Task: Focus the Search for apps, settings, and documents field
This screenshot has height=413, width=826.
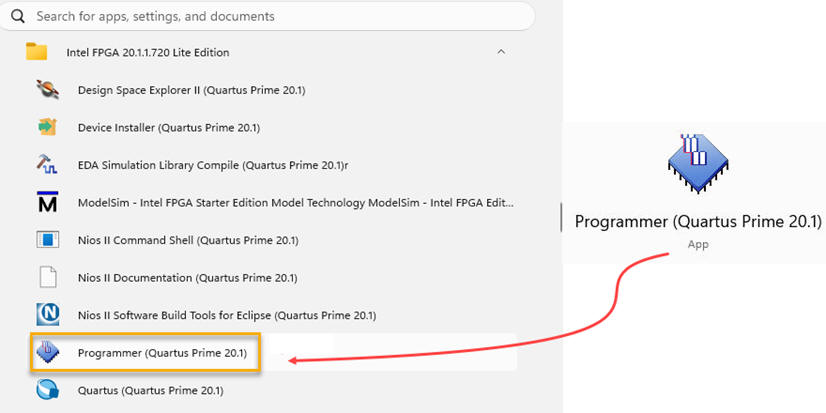Action: tap(268, 16)
